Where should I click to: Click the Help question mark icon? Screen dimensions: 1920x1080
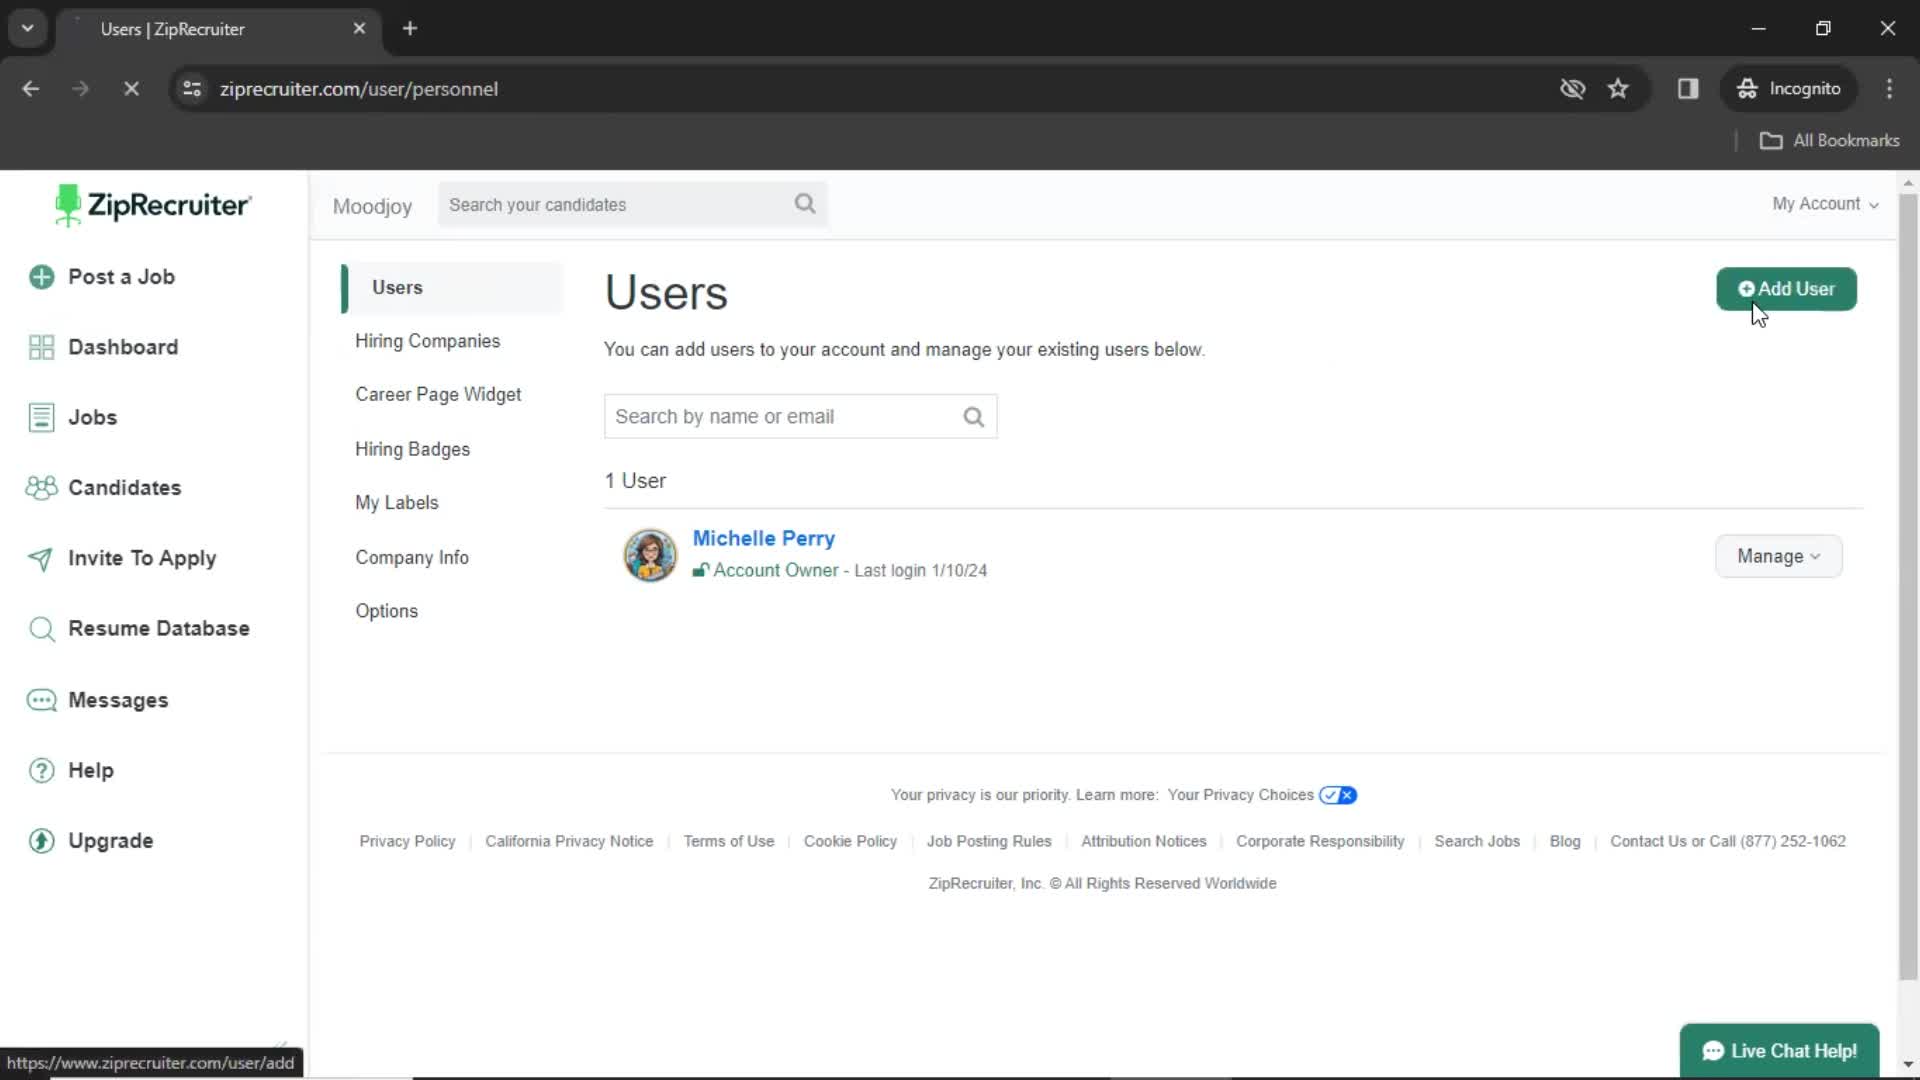point(41,770)
